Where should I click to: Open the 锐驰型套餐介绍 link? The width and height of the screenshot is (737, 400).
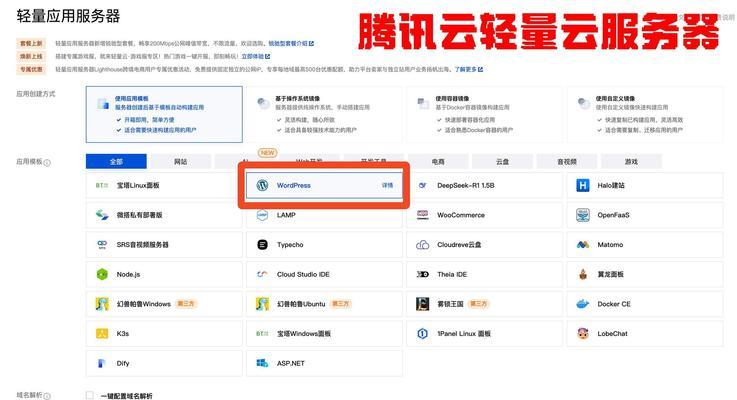pos(291,43)
